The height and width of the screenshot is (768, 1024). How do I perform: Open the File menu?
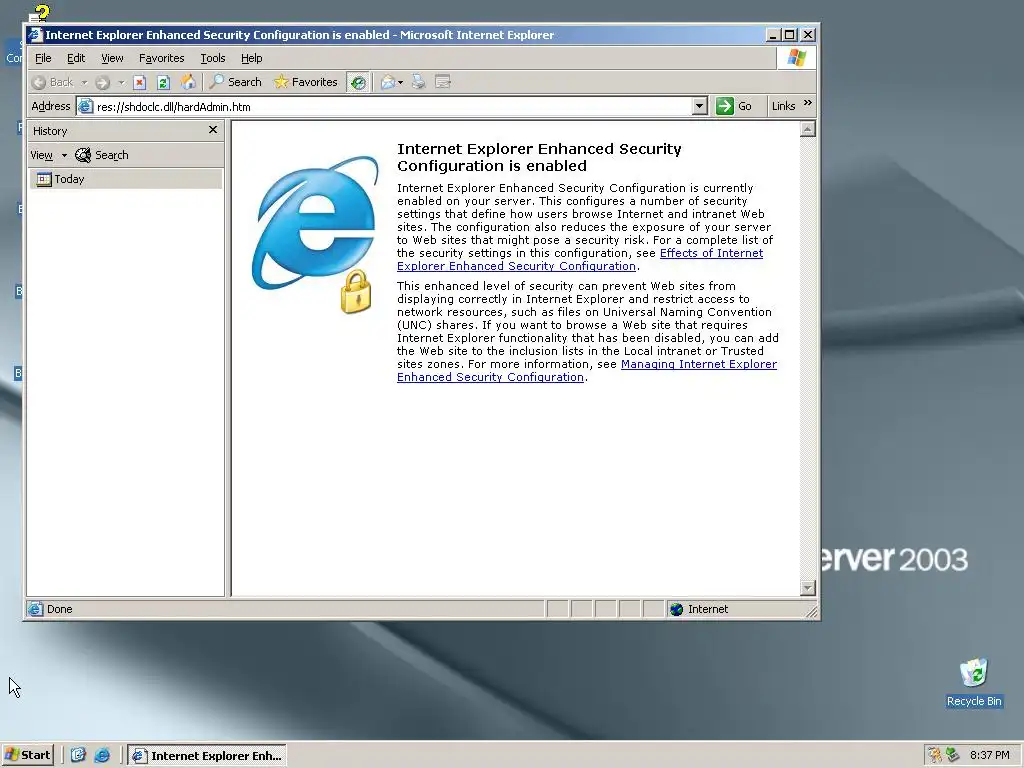point(43,58)
